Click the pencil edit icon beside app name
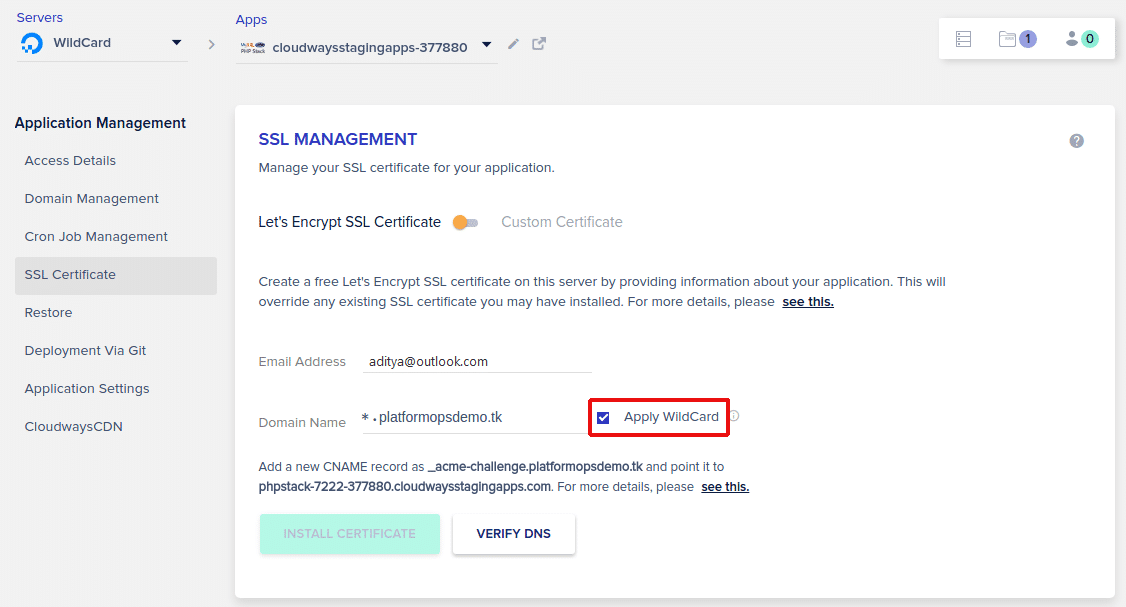The height and width of the screenshot is (607, 1126). pos(513,44)
